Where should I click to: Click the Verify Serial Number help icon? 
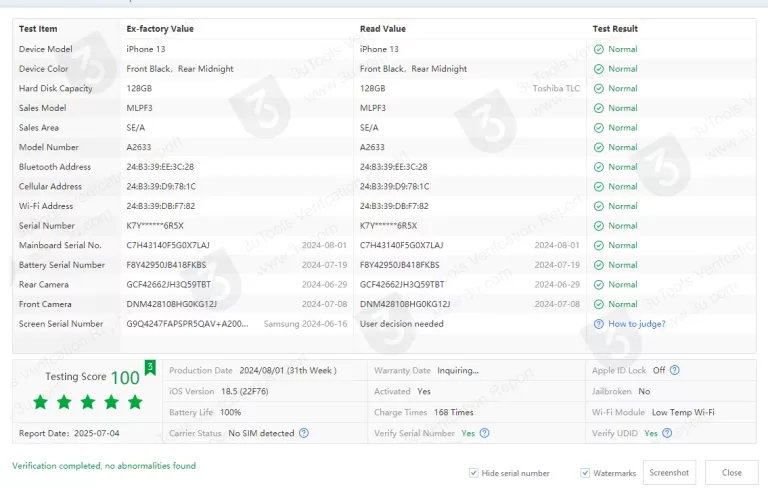tap(484, 433)
